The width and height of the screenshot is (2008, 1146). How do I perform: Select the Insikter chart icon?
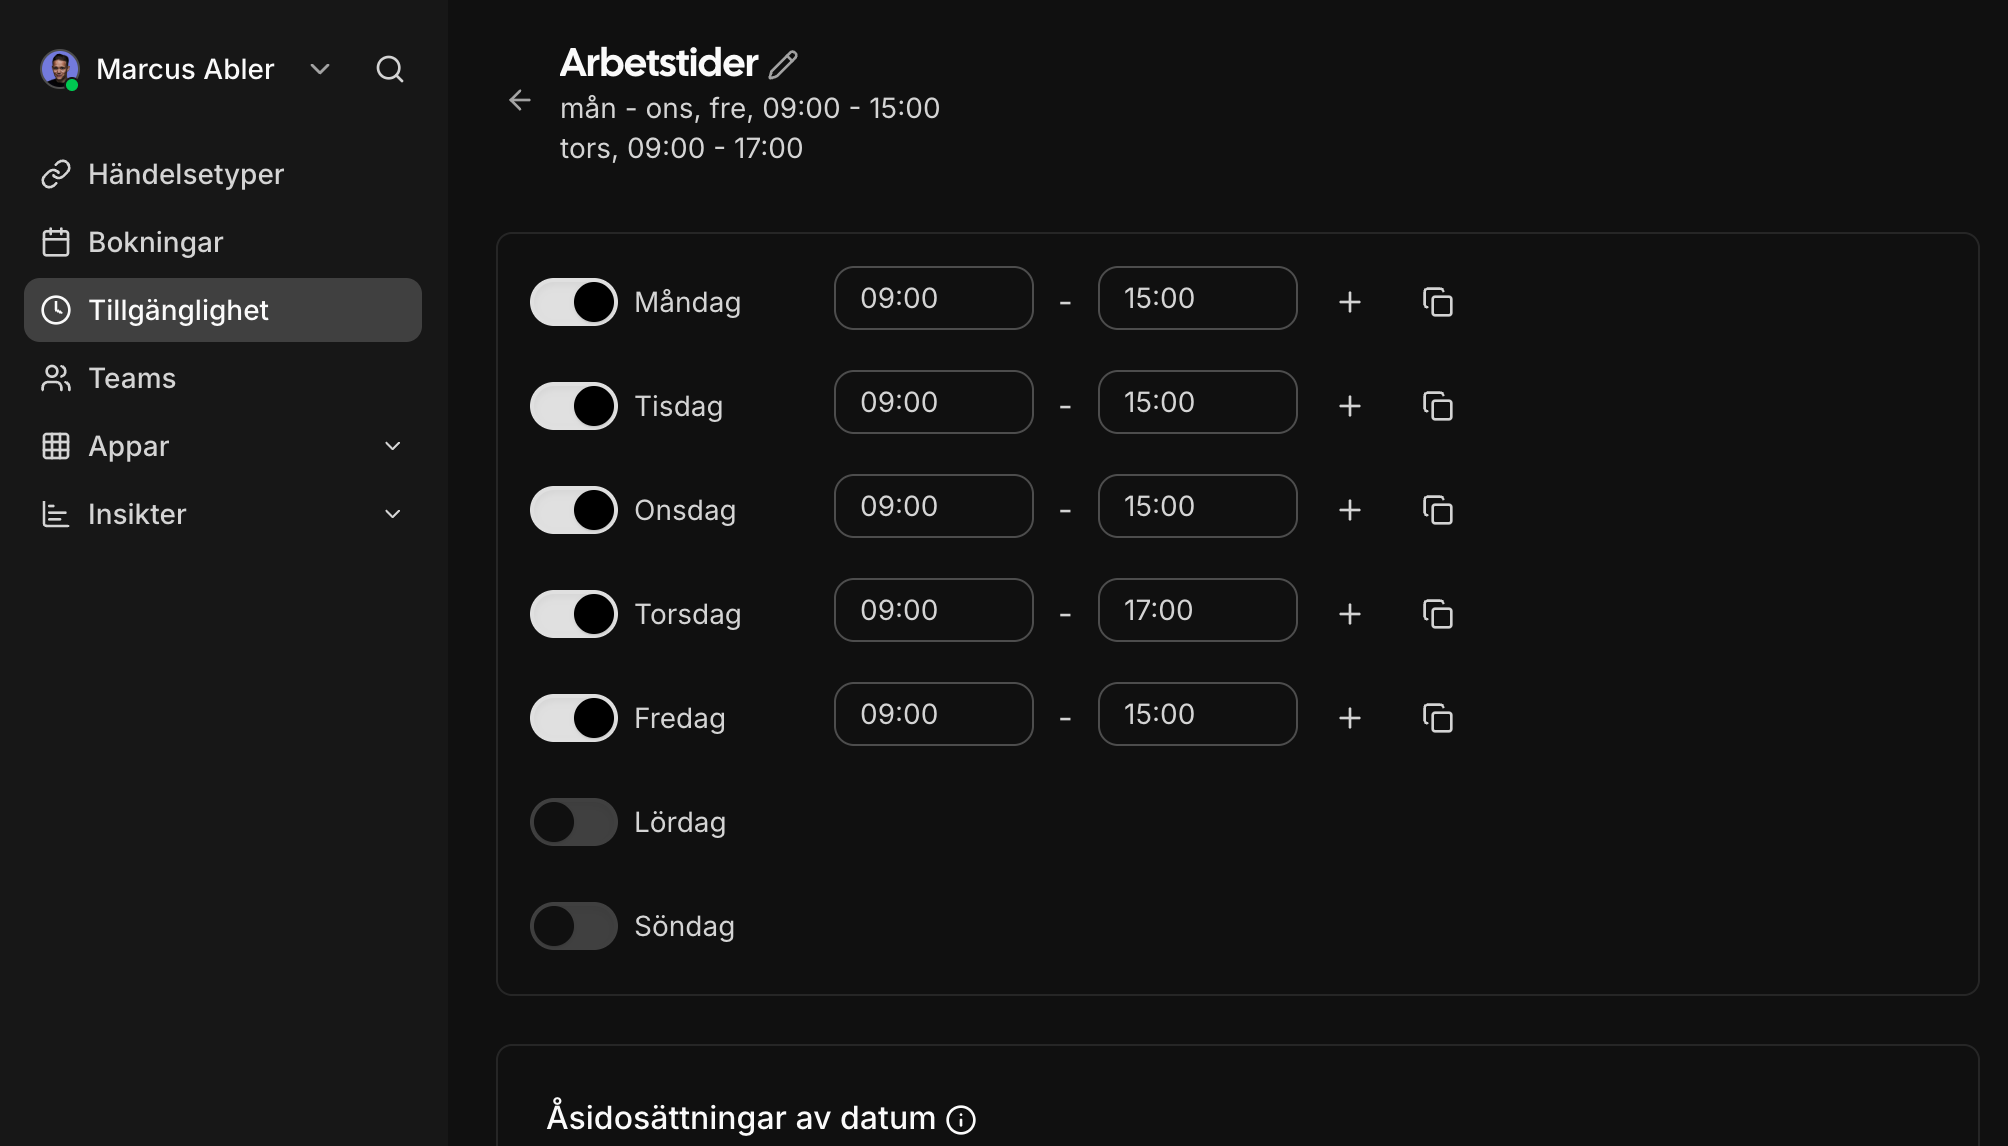(56, 513)
